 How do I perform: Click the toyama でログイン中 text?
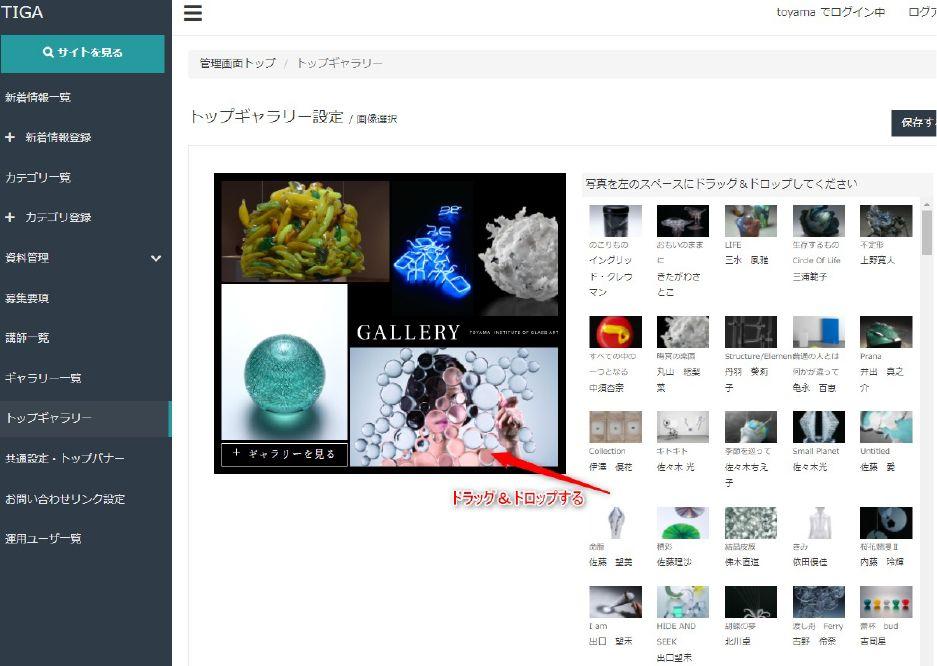point(831,12)
